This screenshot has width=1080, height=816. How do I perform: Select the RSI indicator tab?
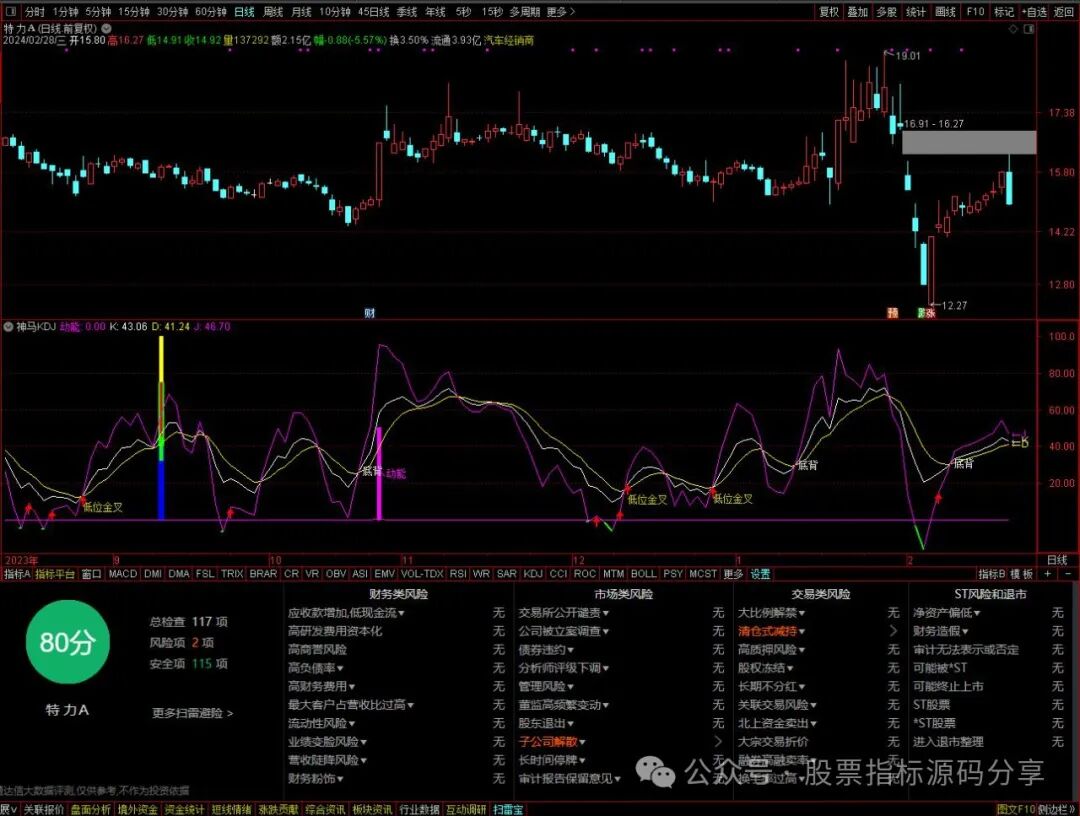(457, 574)
